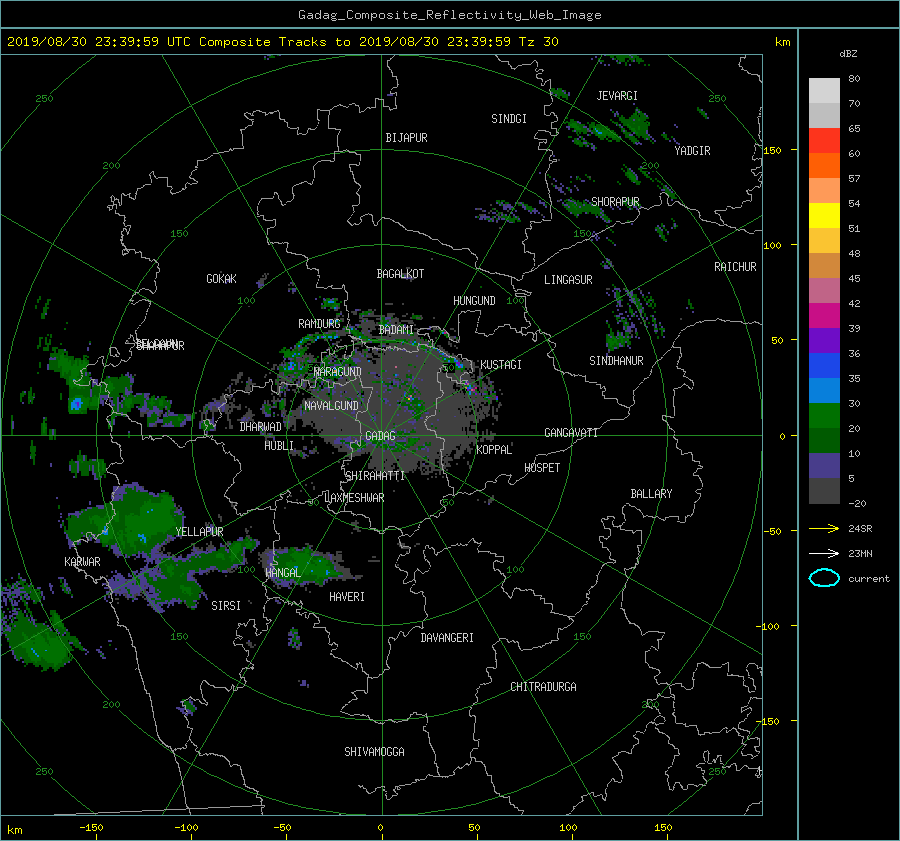Click the KARWAR city label
This screenshot has width=900, height=841.
82,561
